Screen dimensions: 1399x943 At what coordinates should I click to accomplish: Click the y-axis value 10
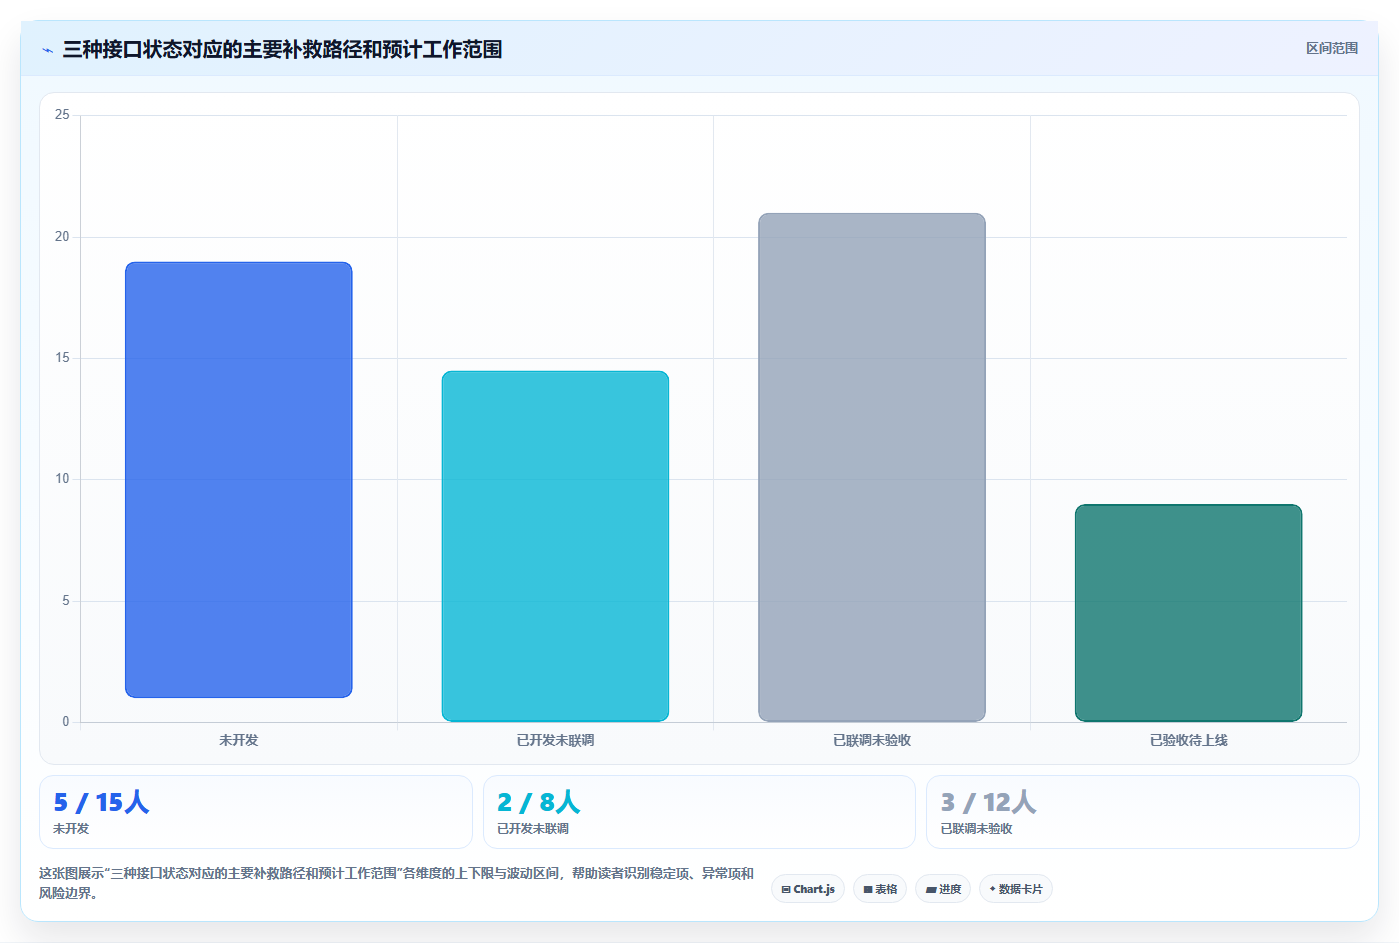pyautogui.click(x=62, y=479)
